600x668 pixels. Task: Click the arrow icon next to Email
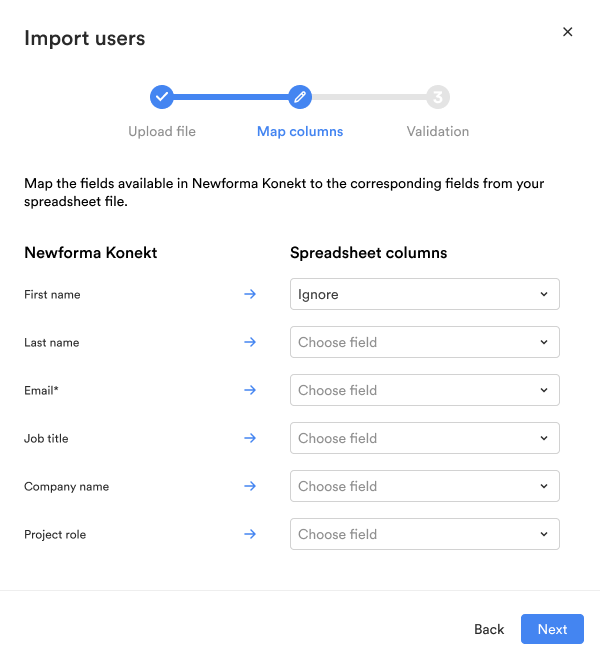tap(250, 390)
